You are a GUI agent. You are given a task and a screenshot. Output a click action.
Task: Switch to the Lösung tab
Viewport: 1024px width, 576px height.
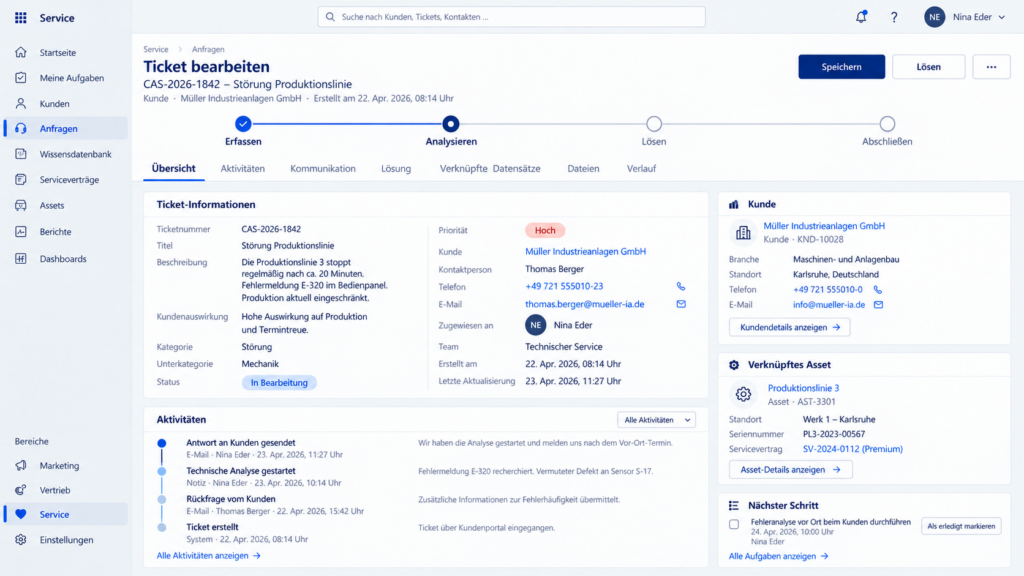coord(396,168)
